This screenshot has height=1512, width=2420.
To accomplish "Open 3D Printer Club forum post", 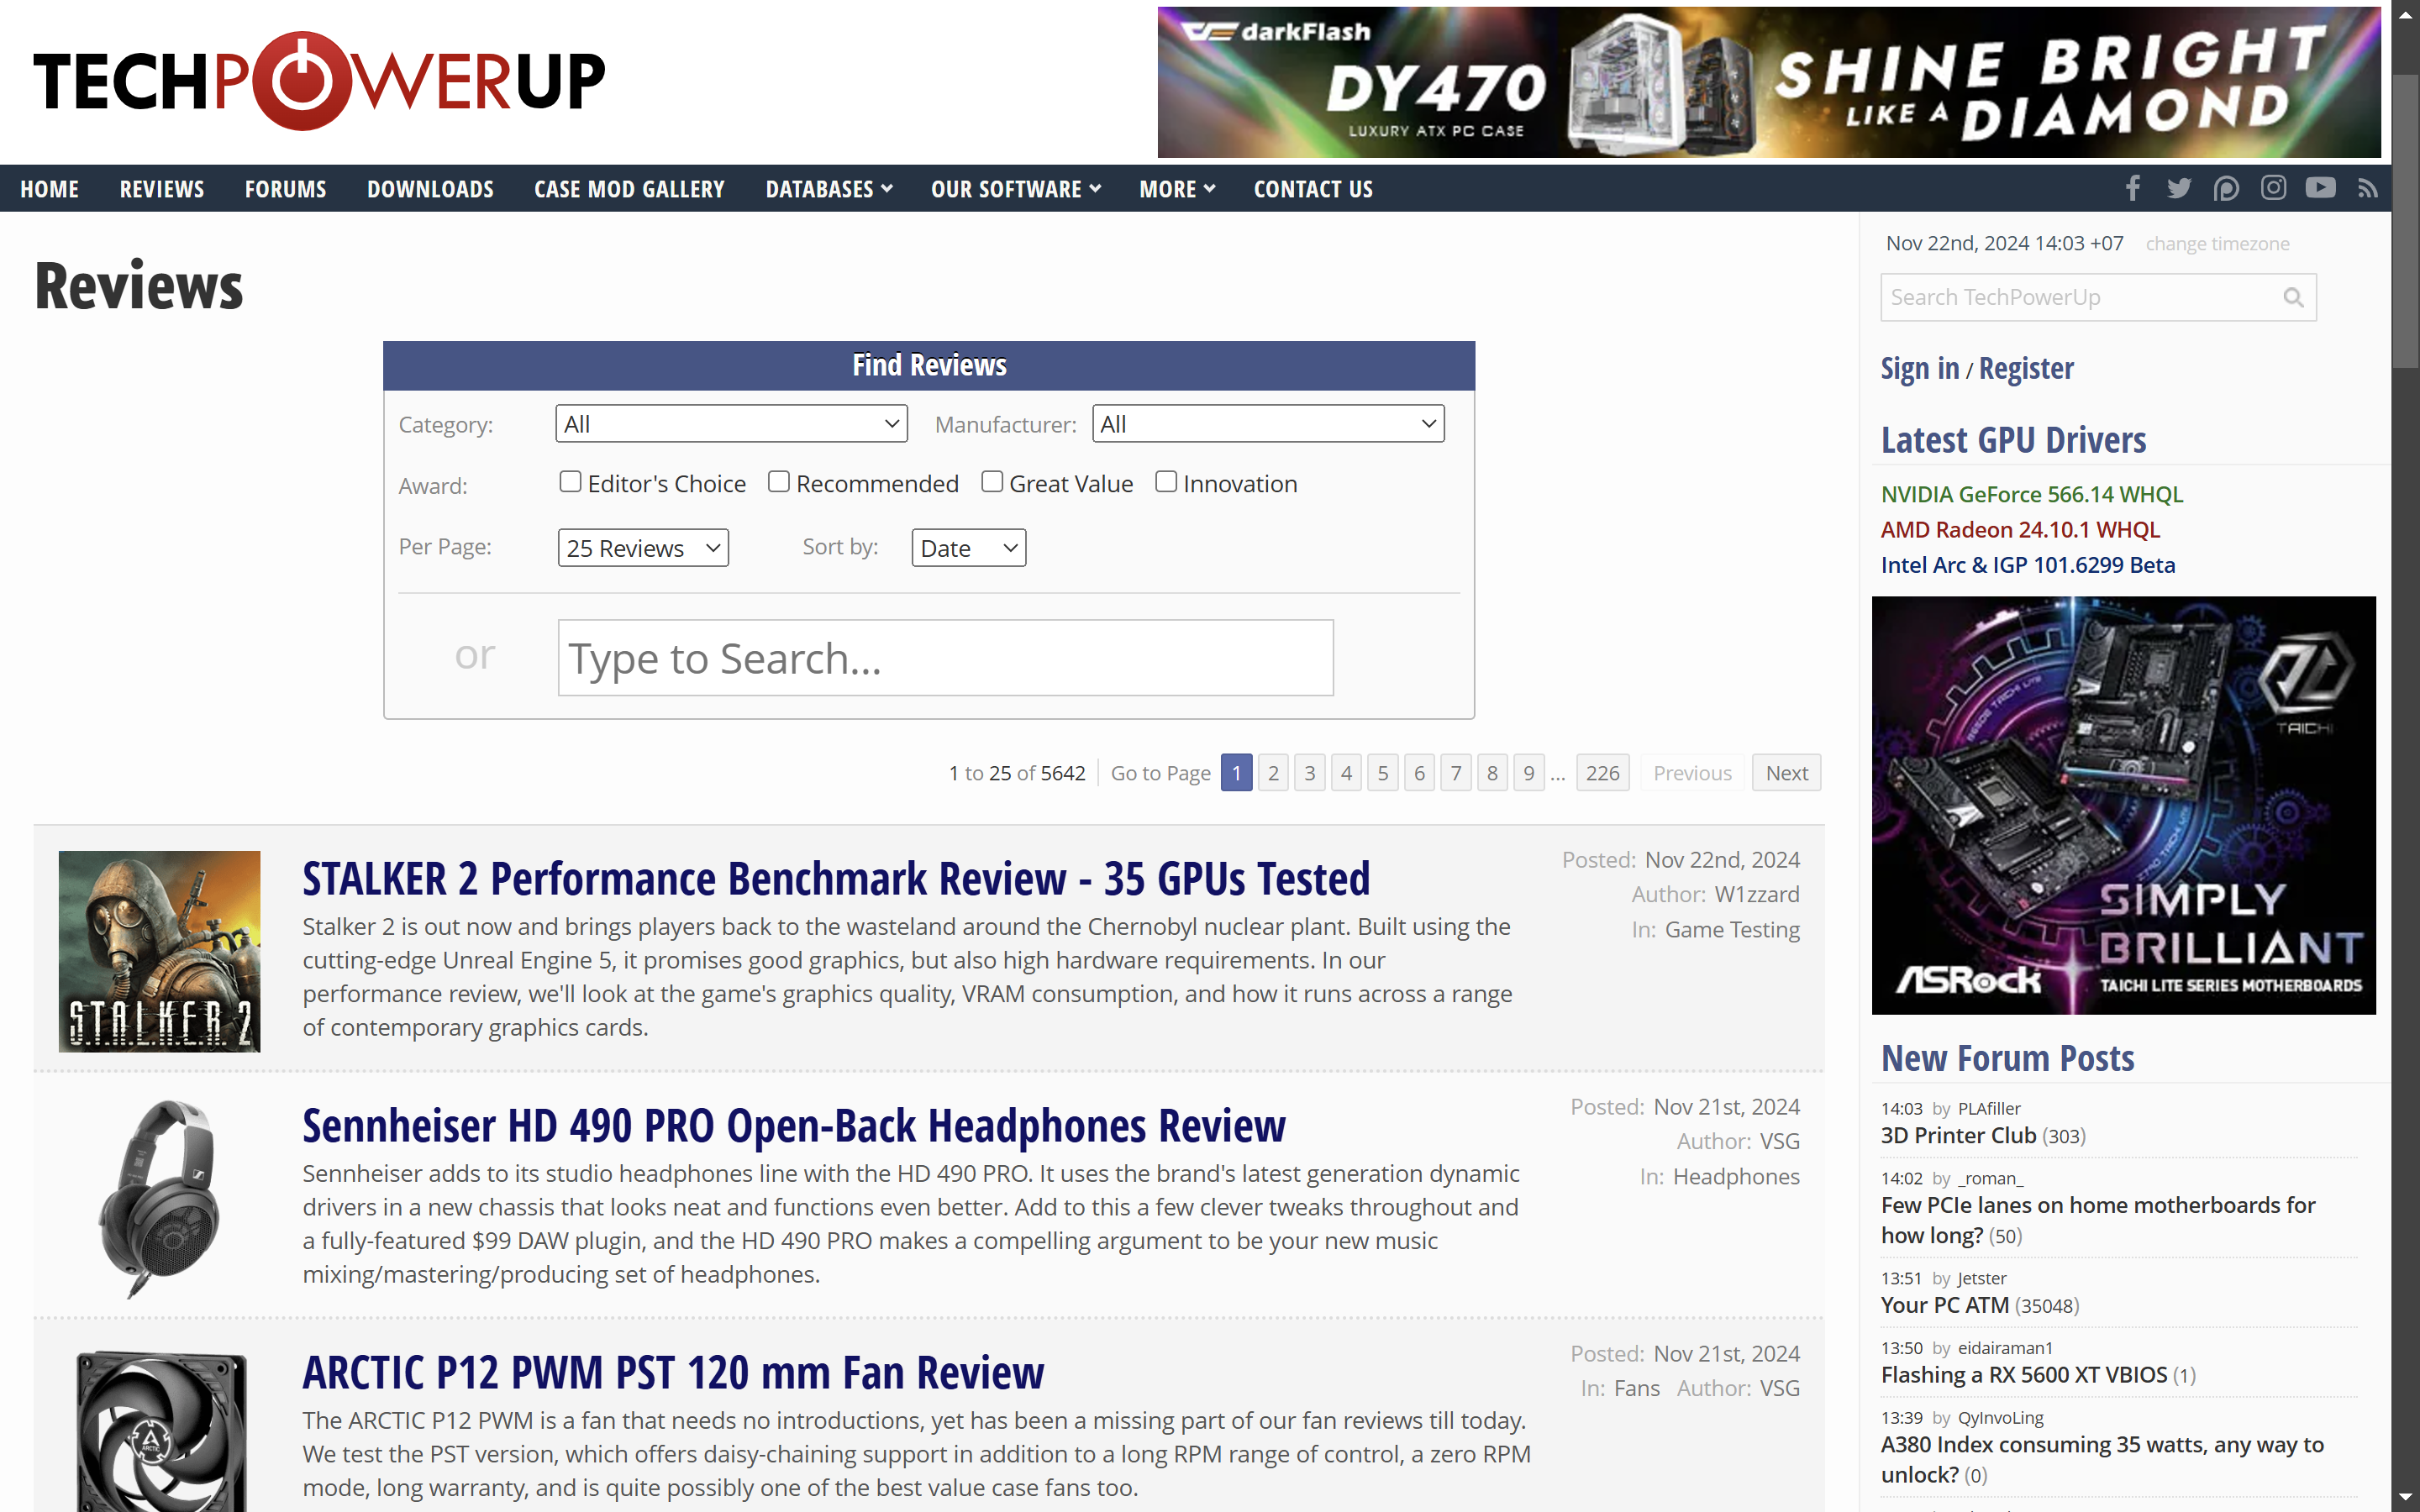I will (x=1958, y=1135).
